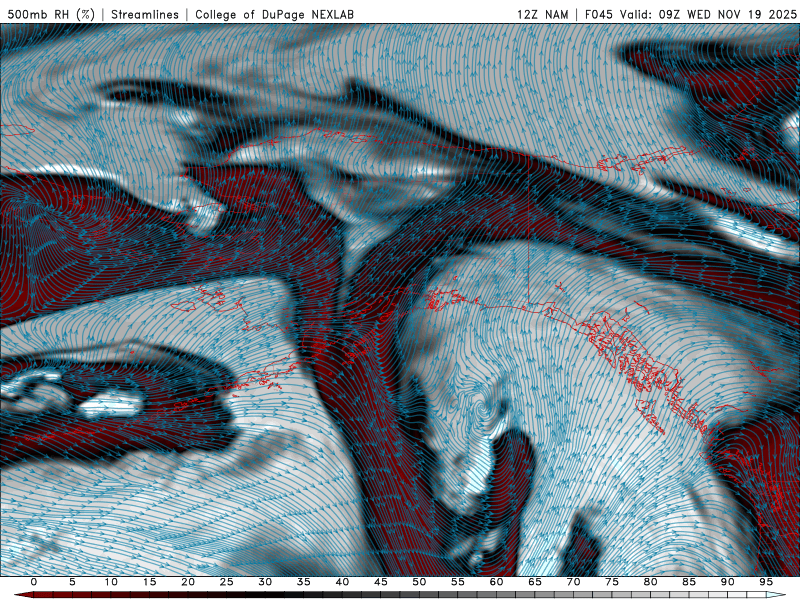Viewport: 800px width, 600px height.
Task: Click the '25' value on color scale
Action: (x=227, y=582)
